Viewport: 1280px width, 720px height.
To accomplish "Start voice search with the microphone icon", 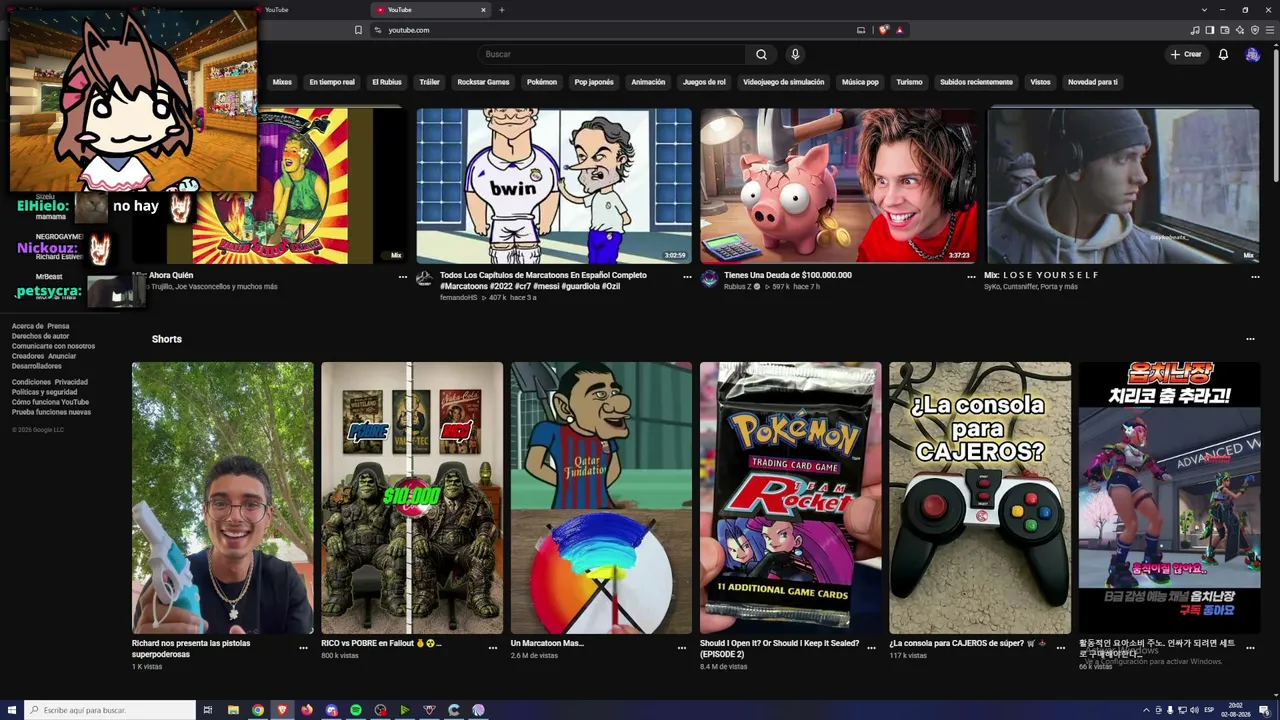I will coord(795,54).
